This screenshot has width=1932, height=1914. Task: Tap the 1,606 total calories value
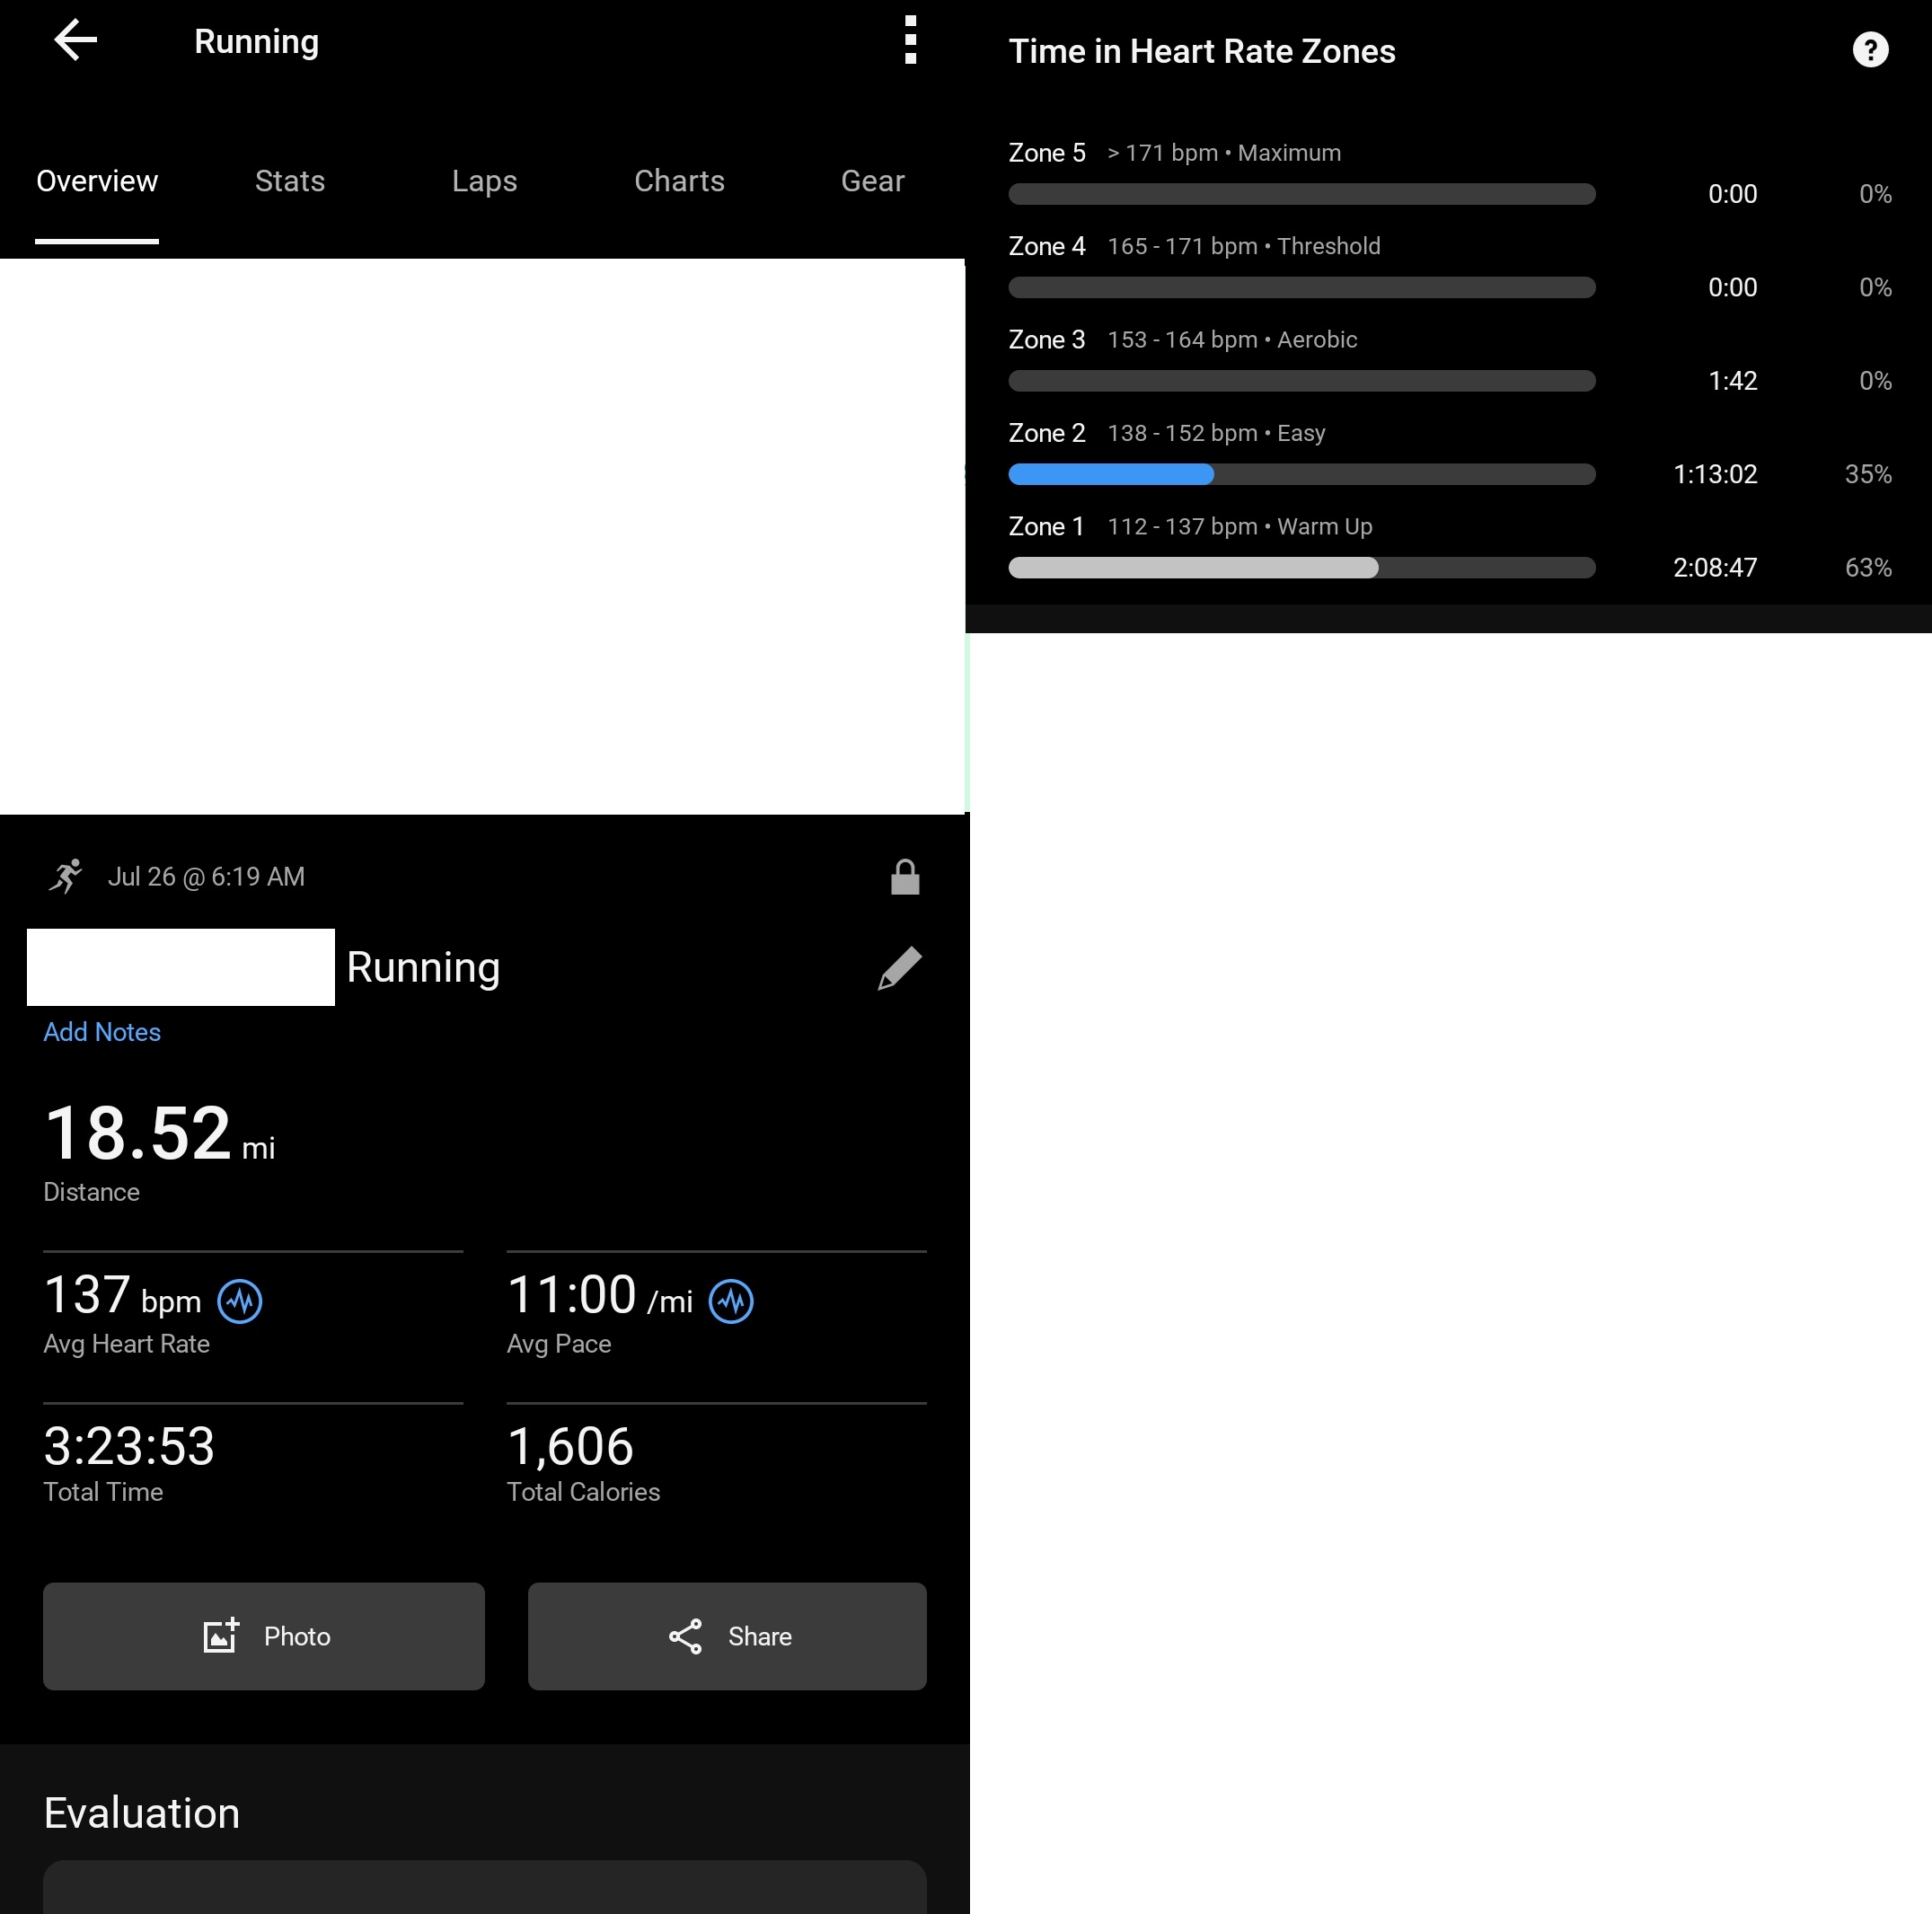click(570, 1447)
